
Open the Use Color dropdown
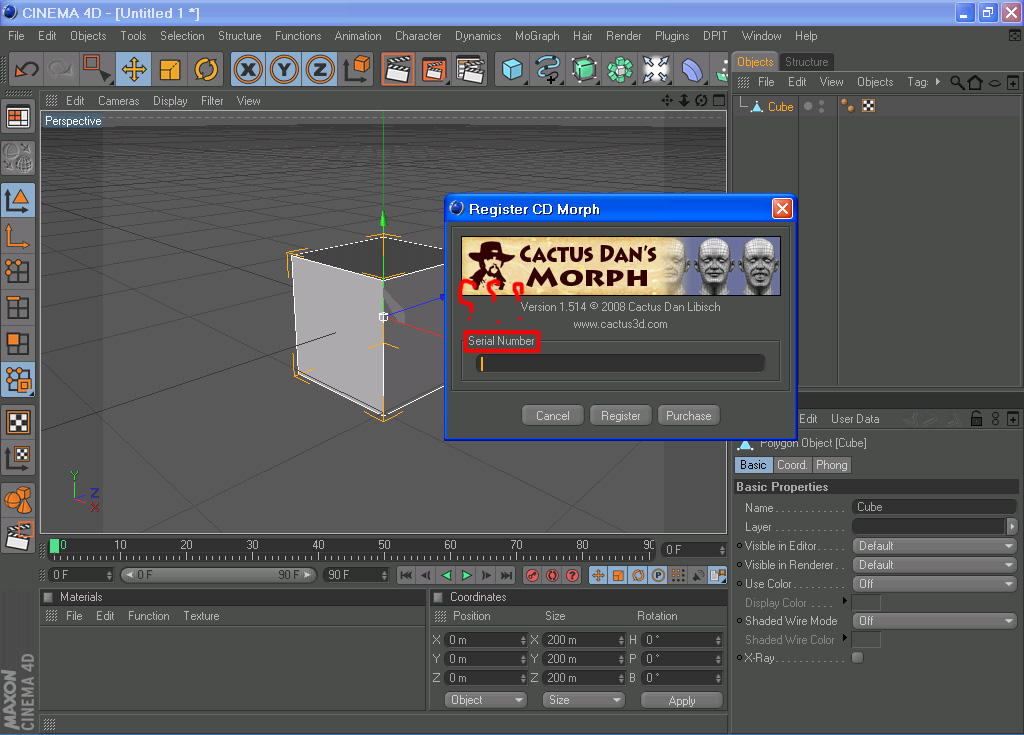pyautogui.click(x=935, y=583)
